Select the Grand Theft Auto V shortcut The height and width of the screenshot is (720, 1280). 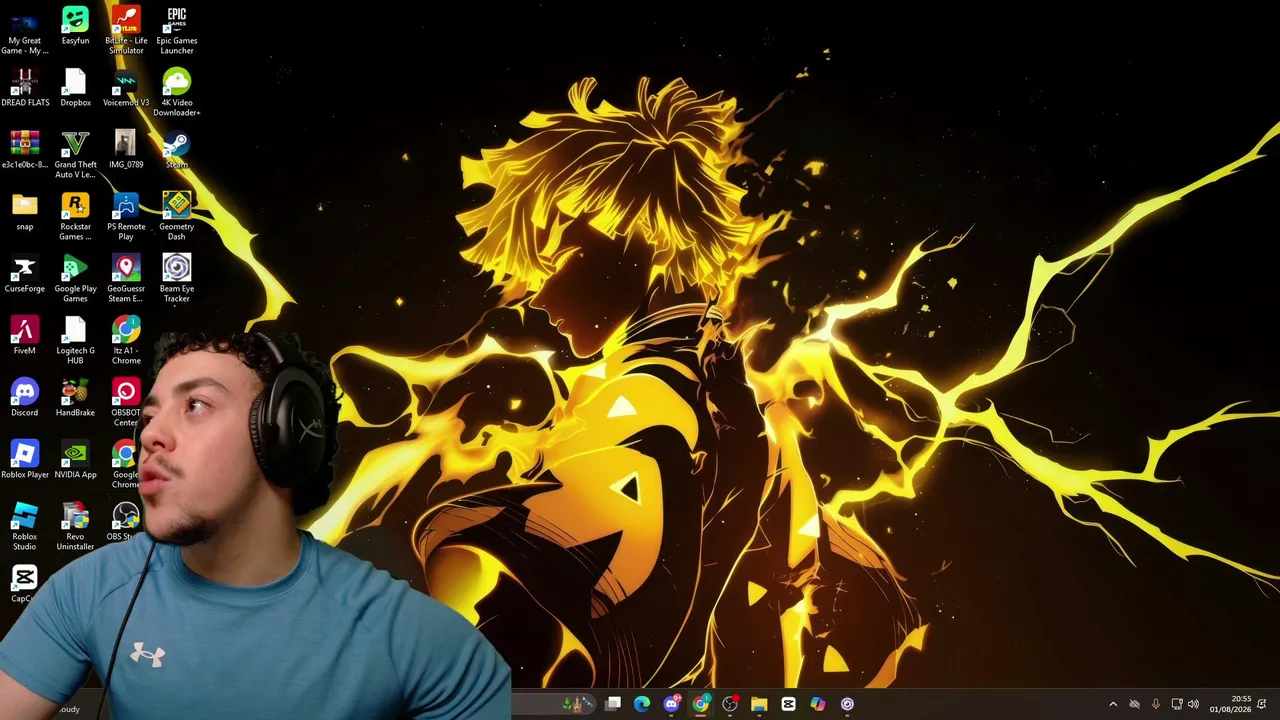tap(75, 154)
